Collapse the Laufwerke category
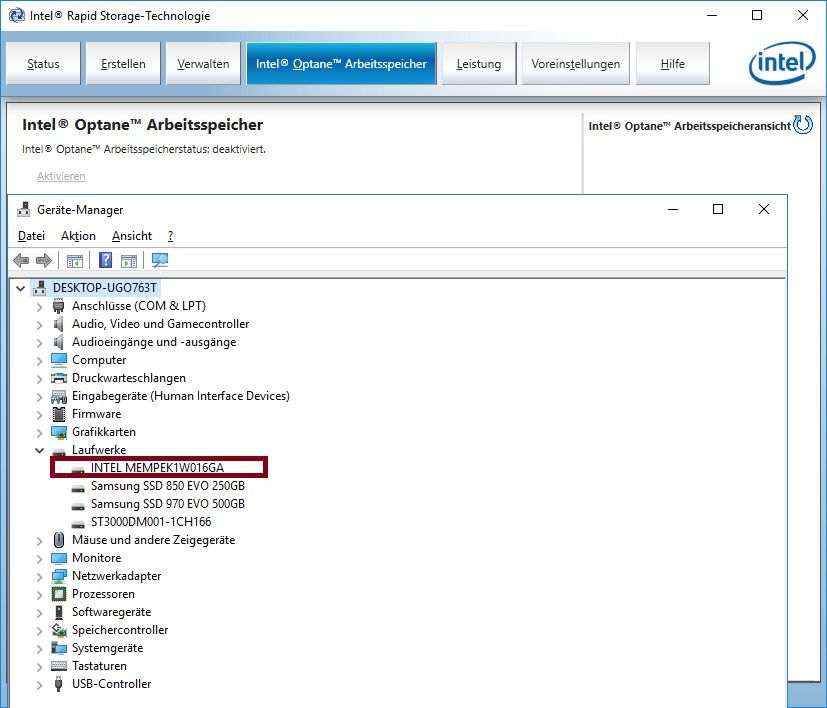This screenshot has width=827, height=708. tap(40, 450)
